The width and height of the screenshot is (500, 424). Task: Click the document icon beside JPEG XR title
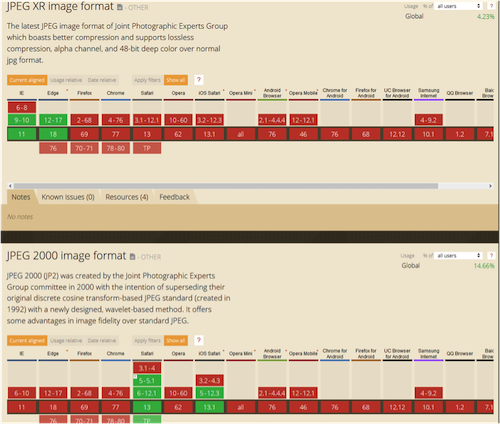(x=120, y=7)
